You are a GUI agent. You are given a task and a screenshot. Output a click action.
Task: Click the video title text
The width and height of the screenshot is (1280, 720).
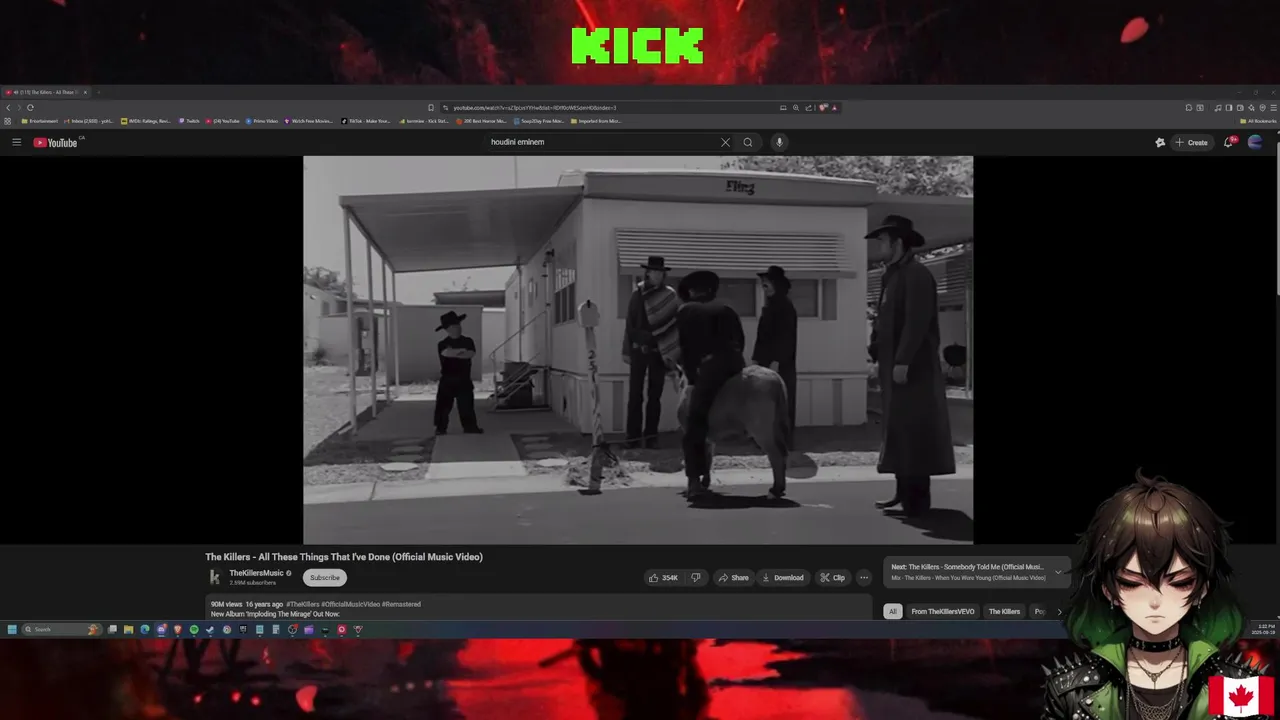[x=344, y=557]
